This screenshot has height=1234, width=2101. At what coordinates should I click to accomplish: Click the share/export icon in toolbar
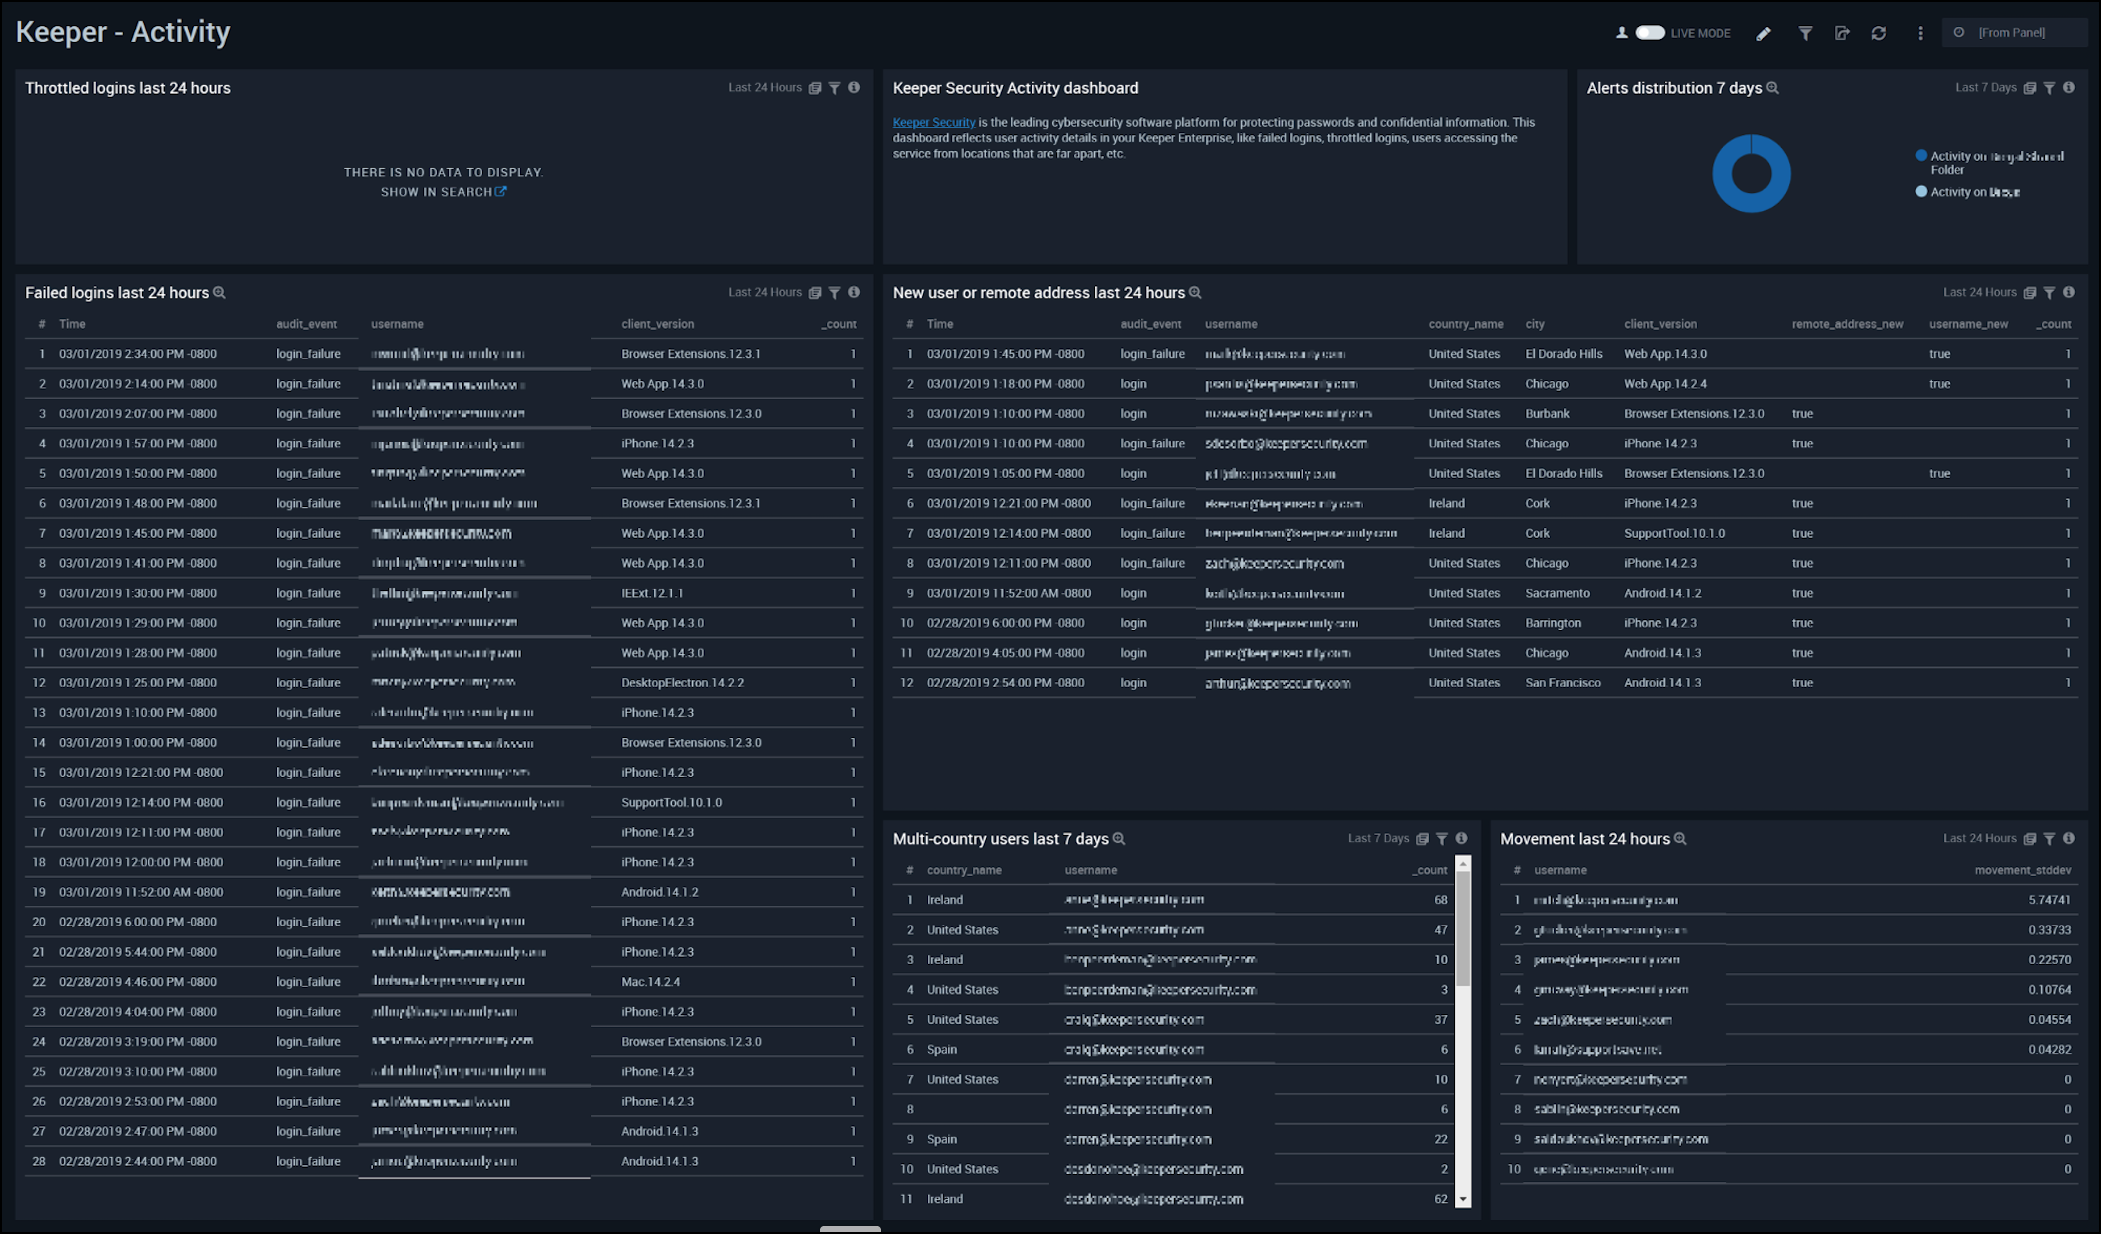tap(1841, 32)
